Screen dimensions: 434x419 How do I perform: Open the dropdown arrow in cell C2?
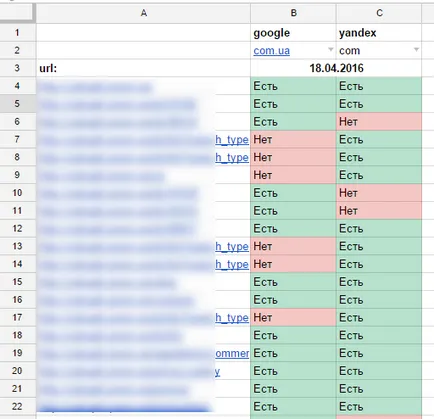pos(416,50)
